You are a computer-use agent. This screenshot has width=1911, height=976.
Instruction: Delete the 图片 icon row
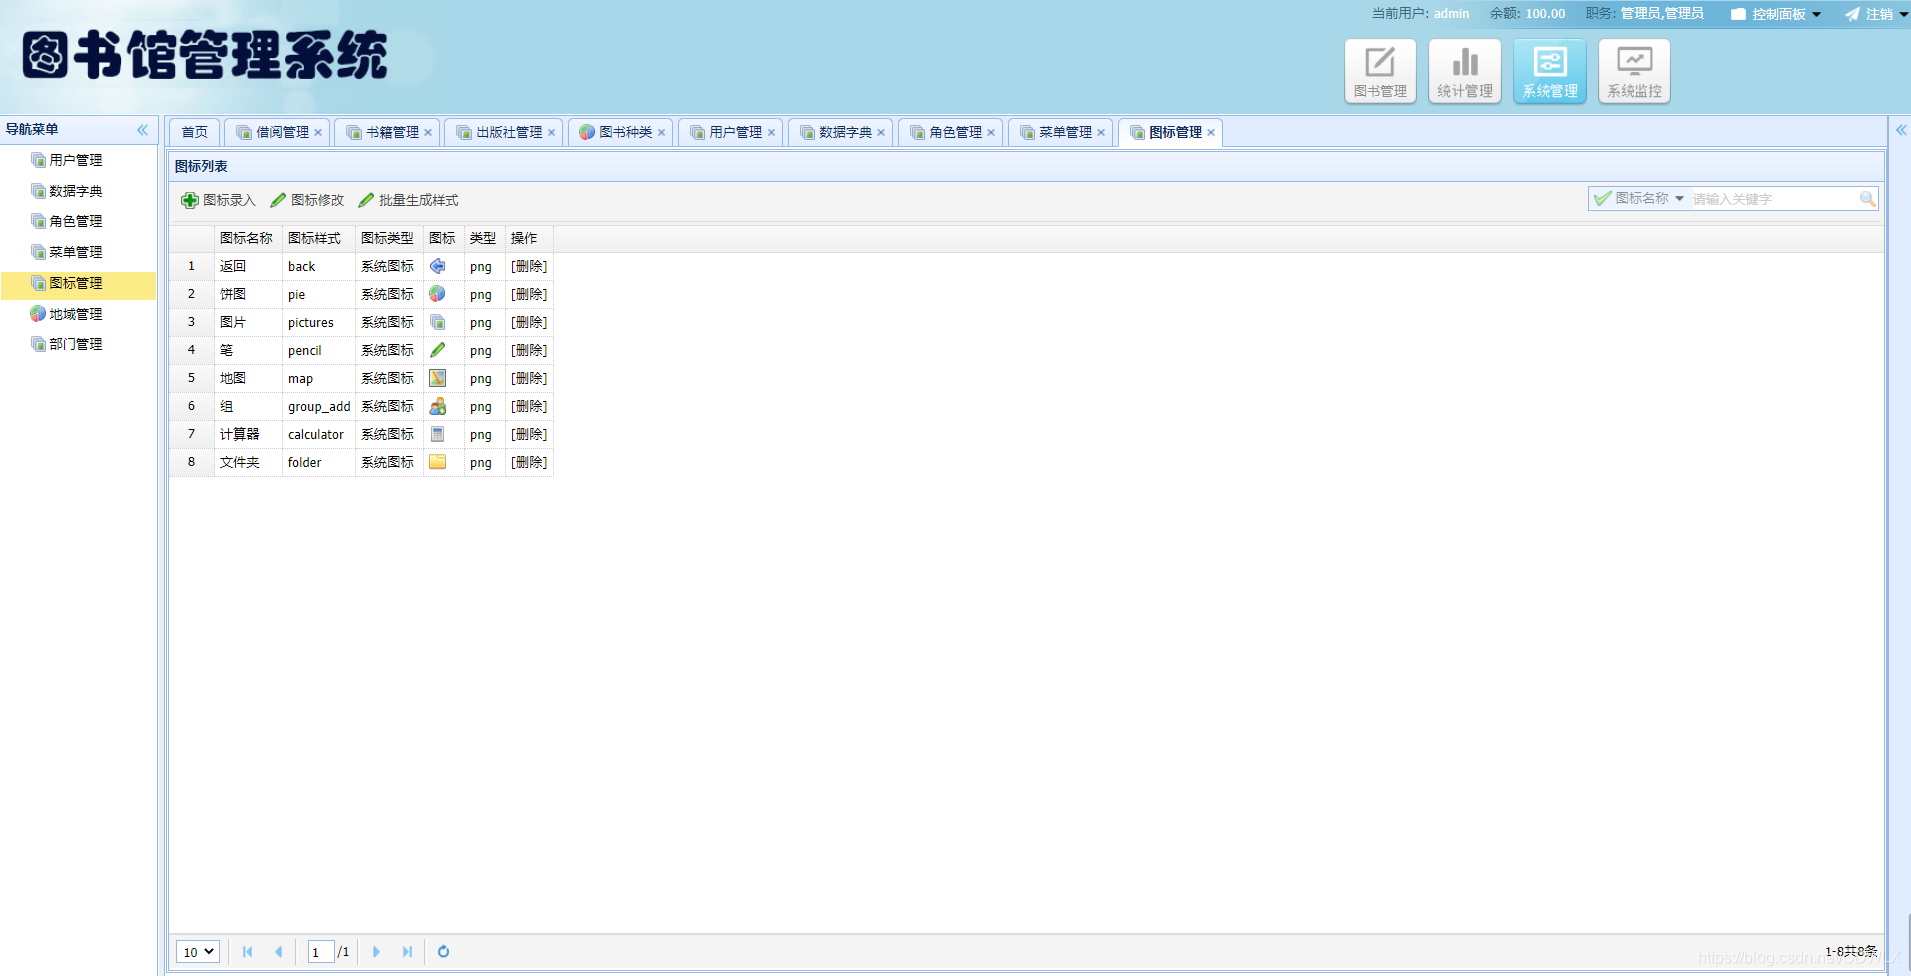(529, 323)
